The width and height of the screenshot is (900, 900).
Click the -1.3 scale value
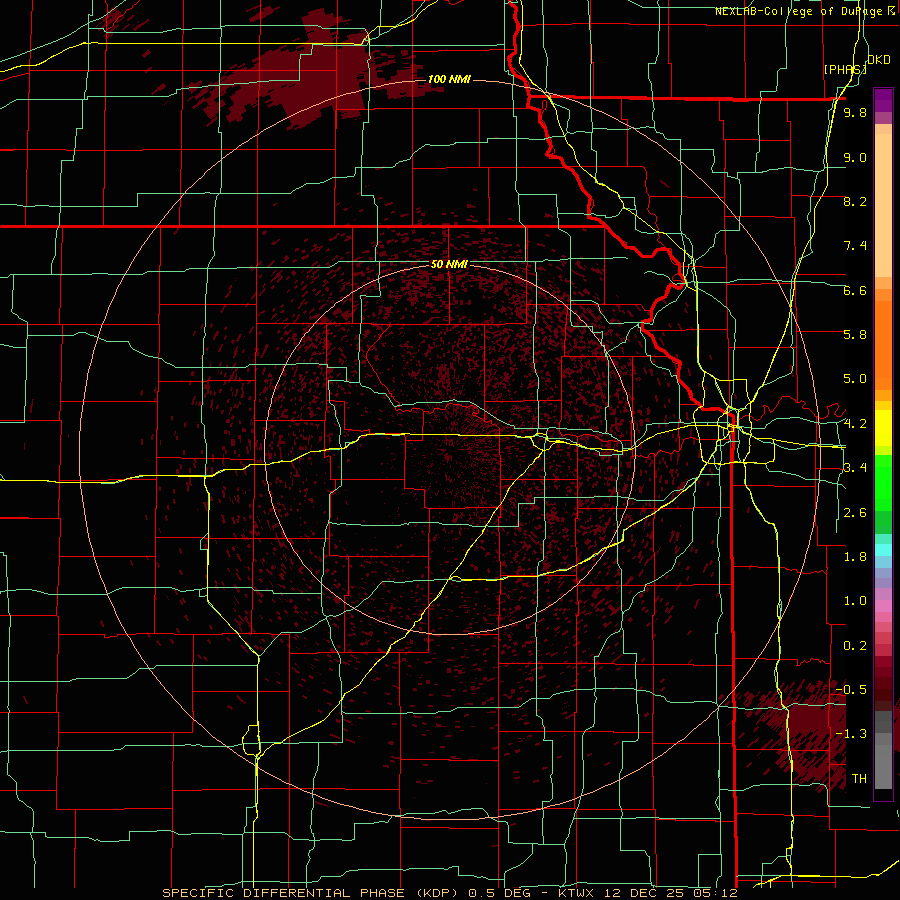coord(851,734)
